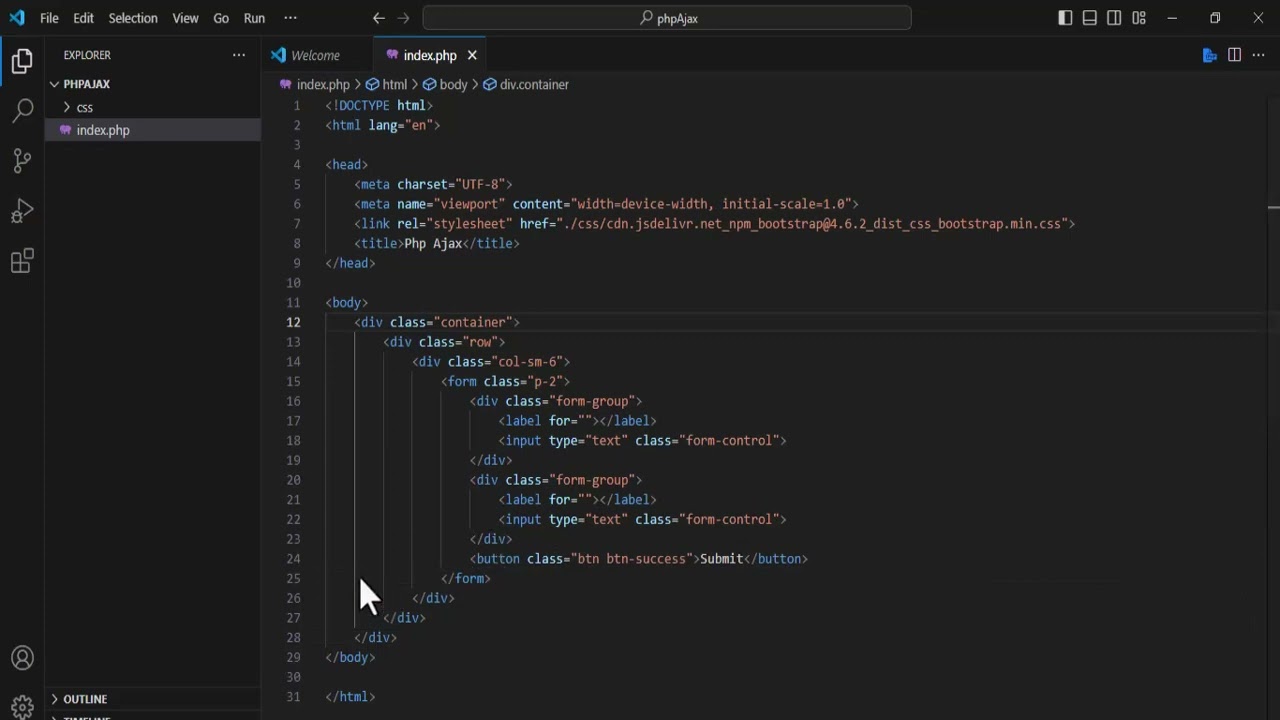The image size is (1280, 720).
Task: Show more menu items via ellipsis
Action: (x=290, y=18)
